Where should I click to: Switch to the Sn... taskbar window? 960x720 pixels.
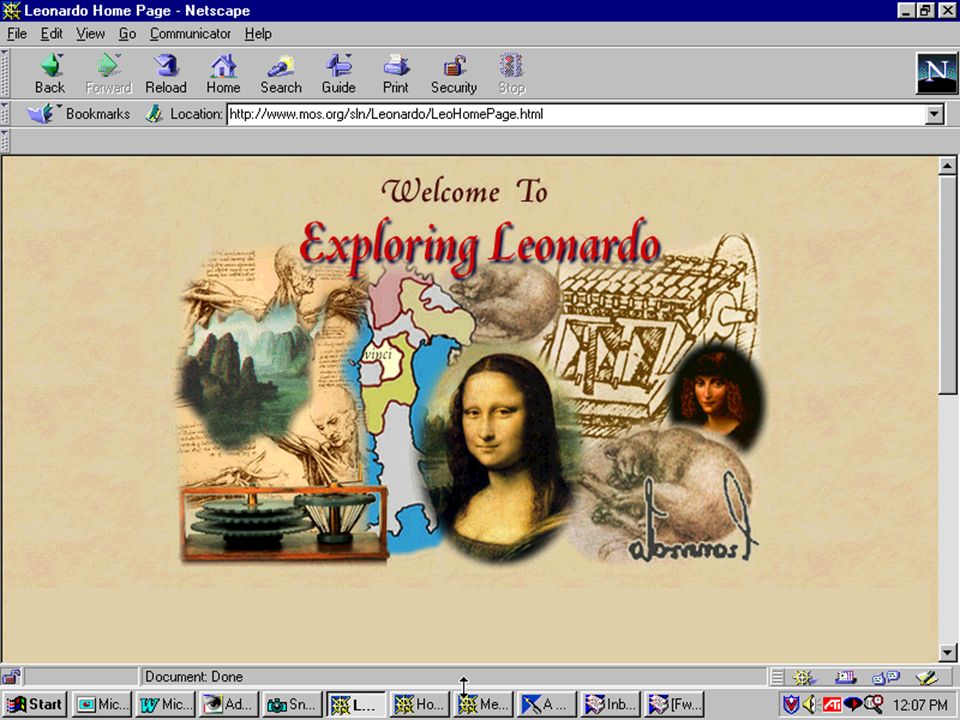[293, 705]
